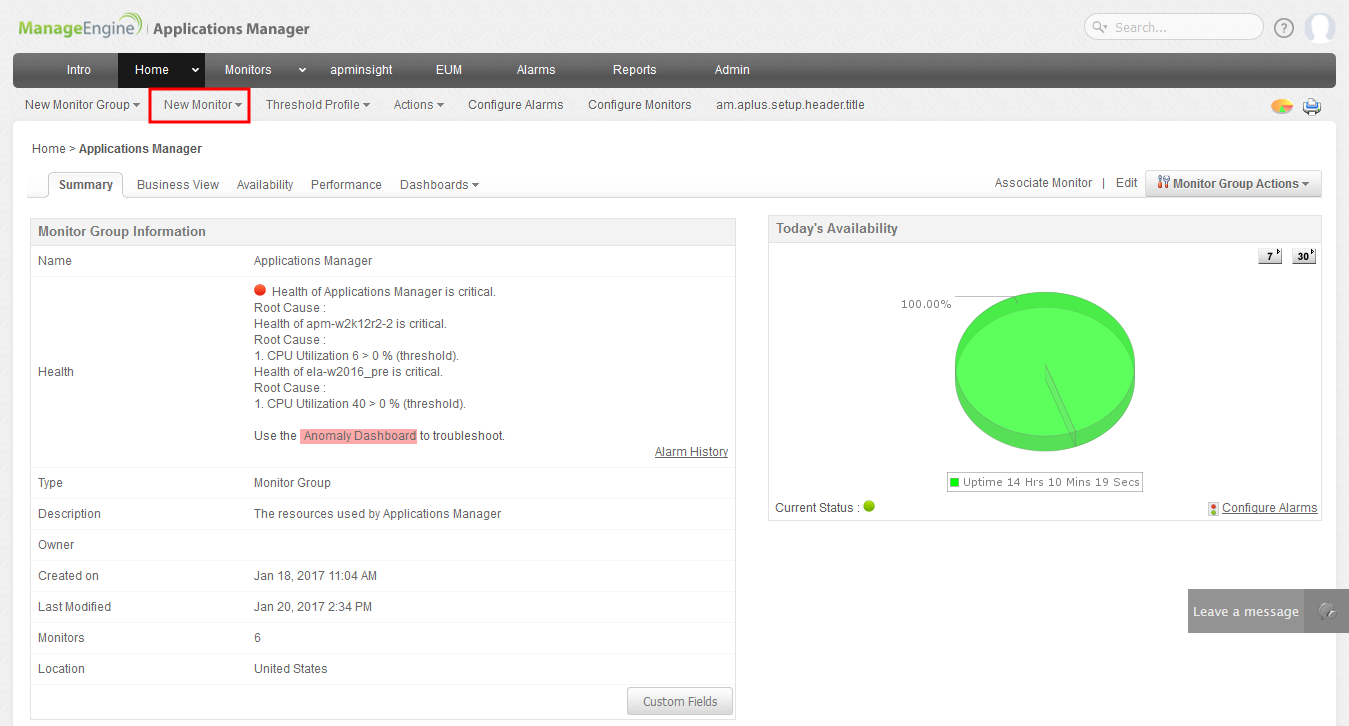Expand the New Monitor dropdown
The height and width of the screenshot is (726, 1349).
click(x=199, y=105)
